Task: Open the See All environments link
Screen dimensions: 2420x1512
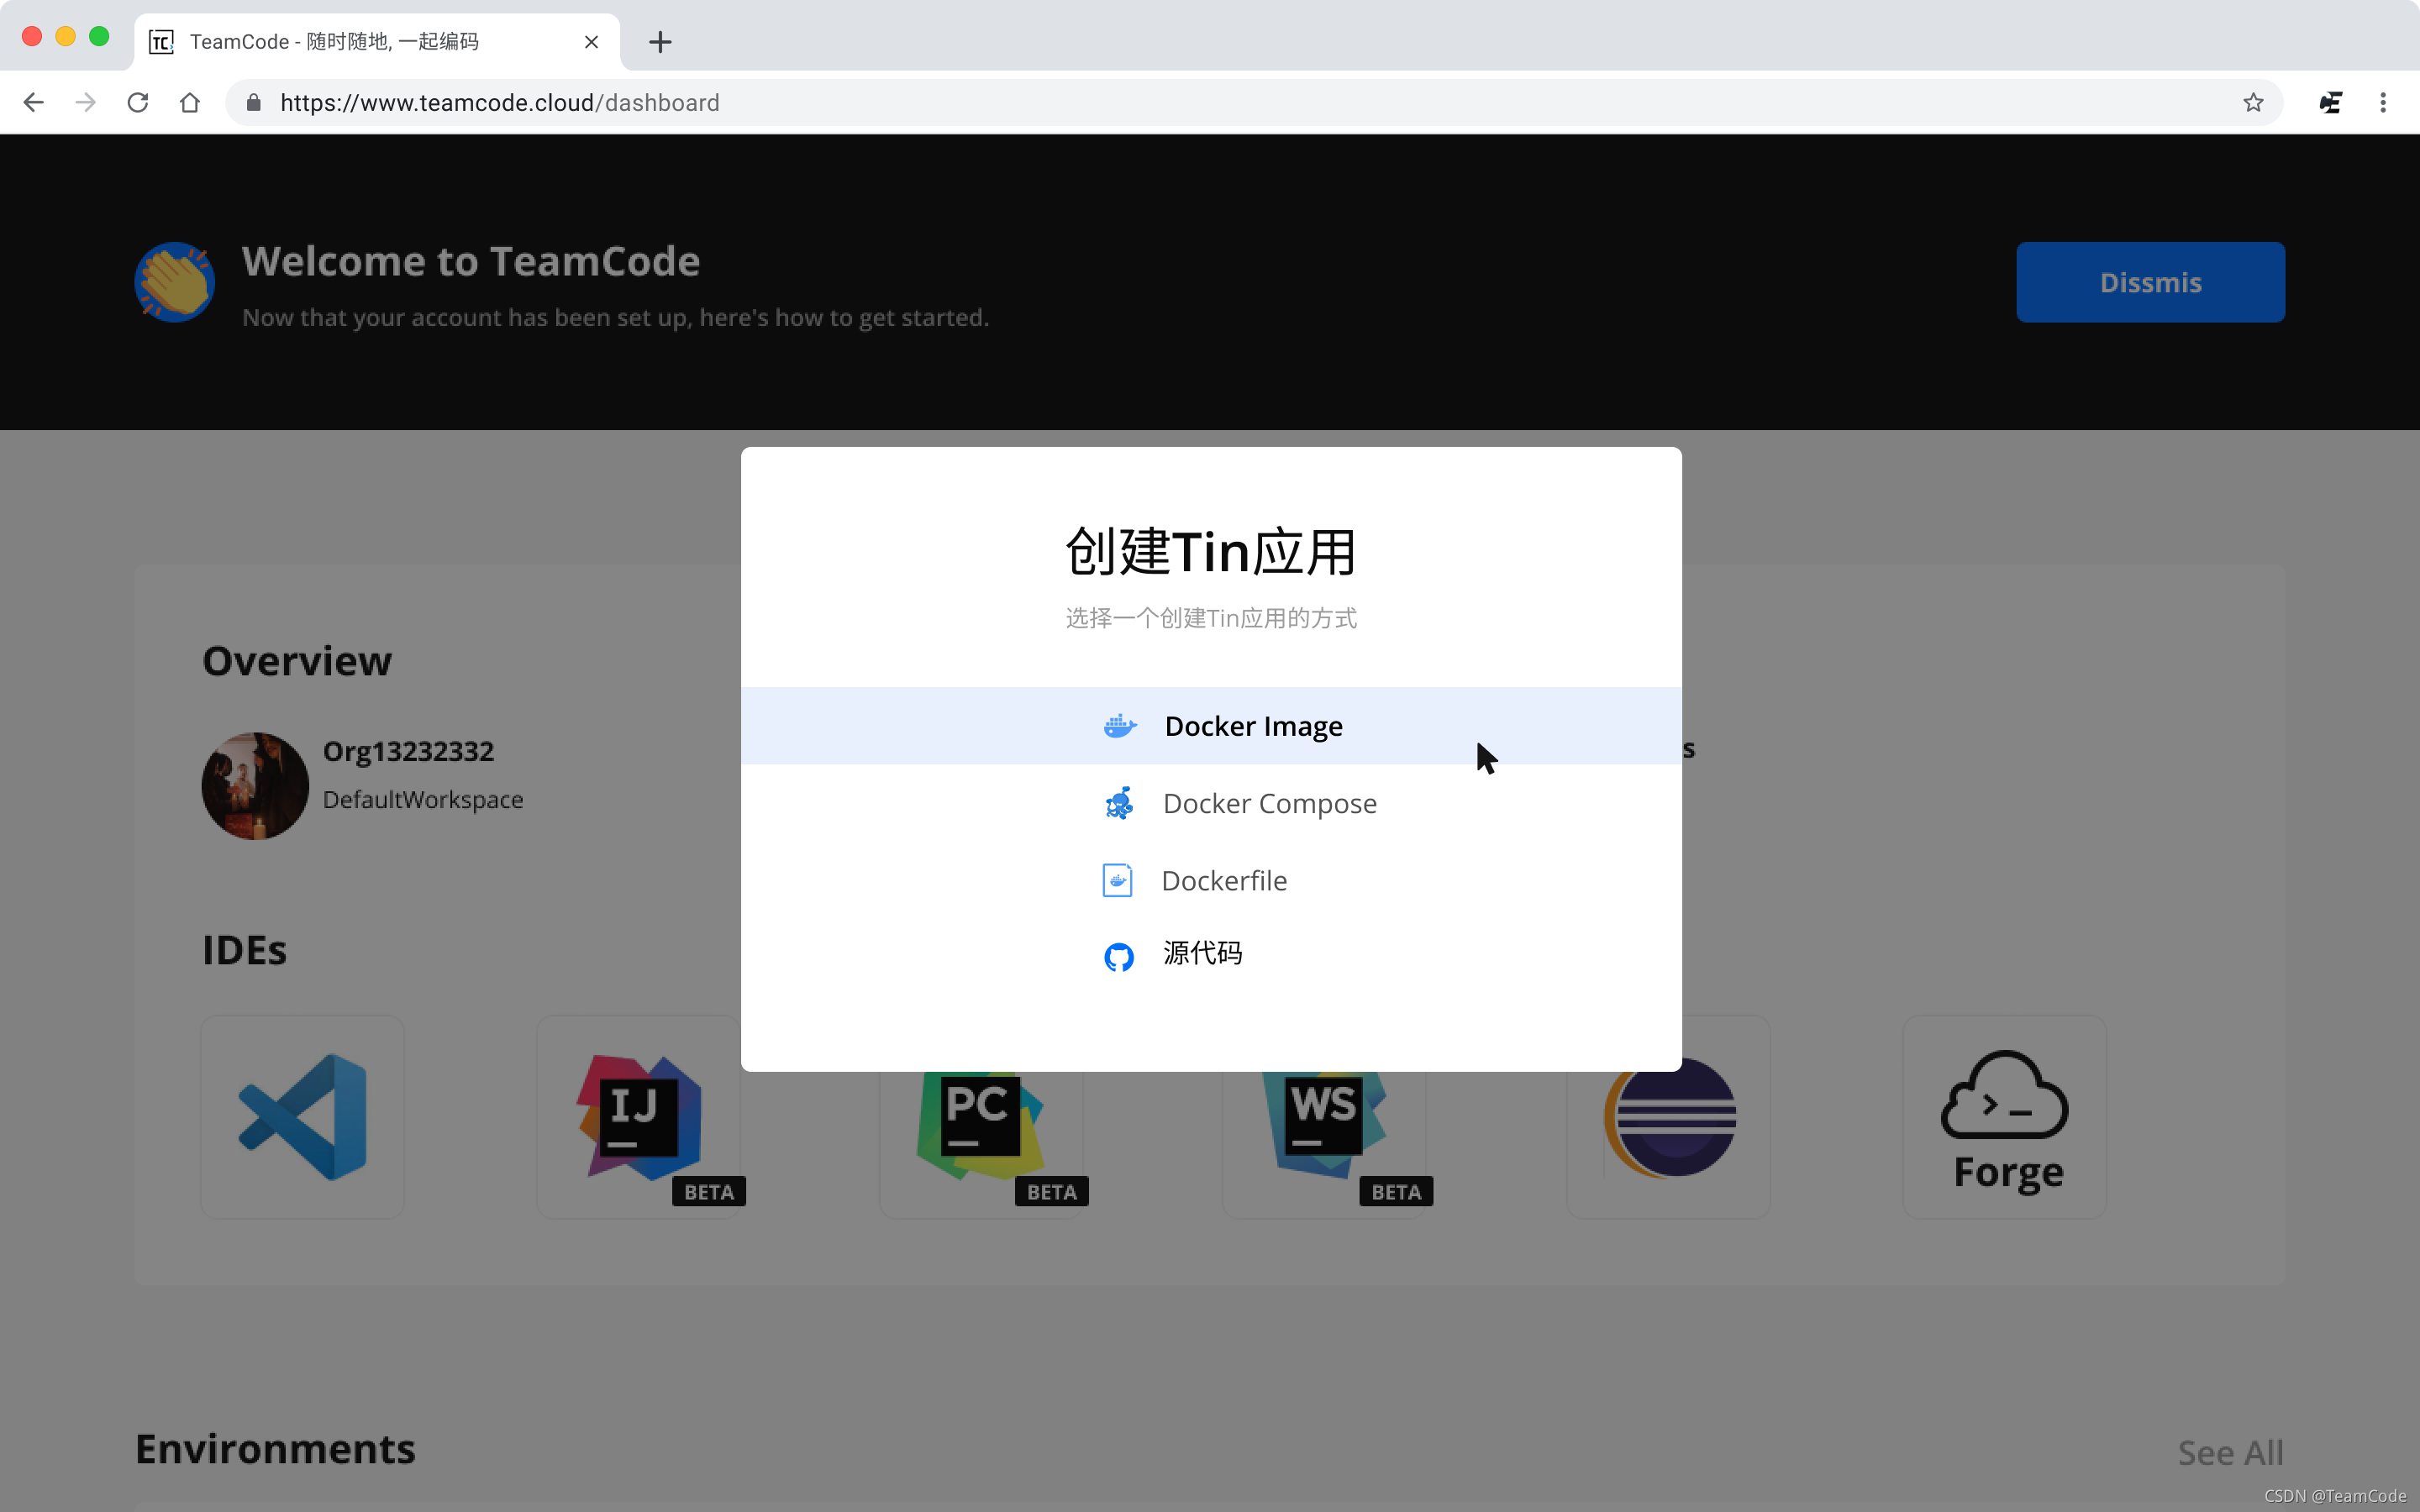Action: coord(2230,1452)
